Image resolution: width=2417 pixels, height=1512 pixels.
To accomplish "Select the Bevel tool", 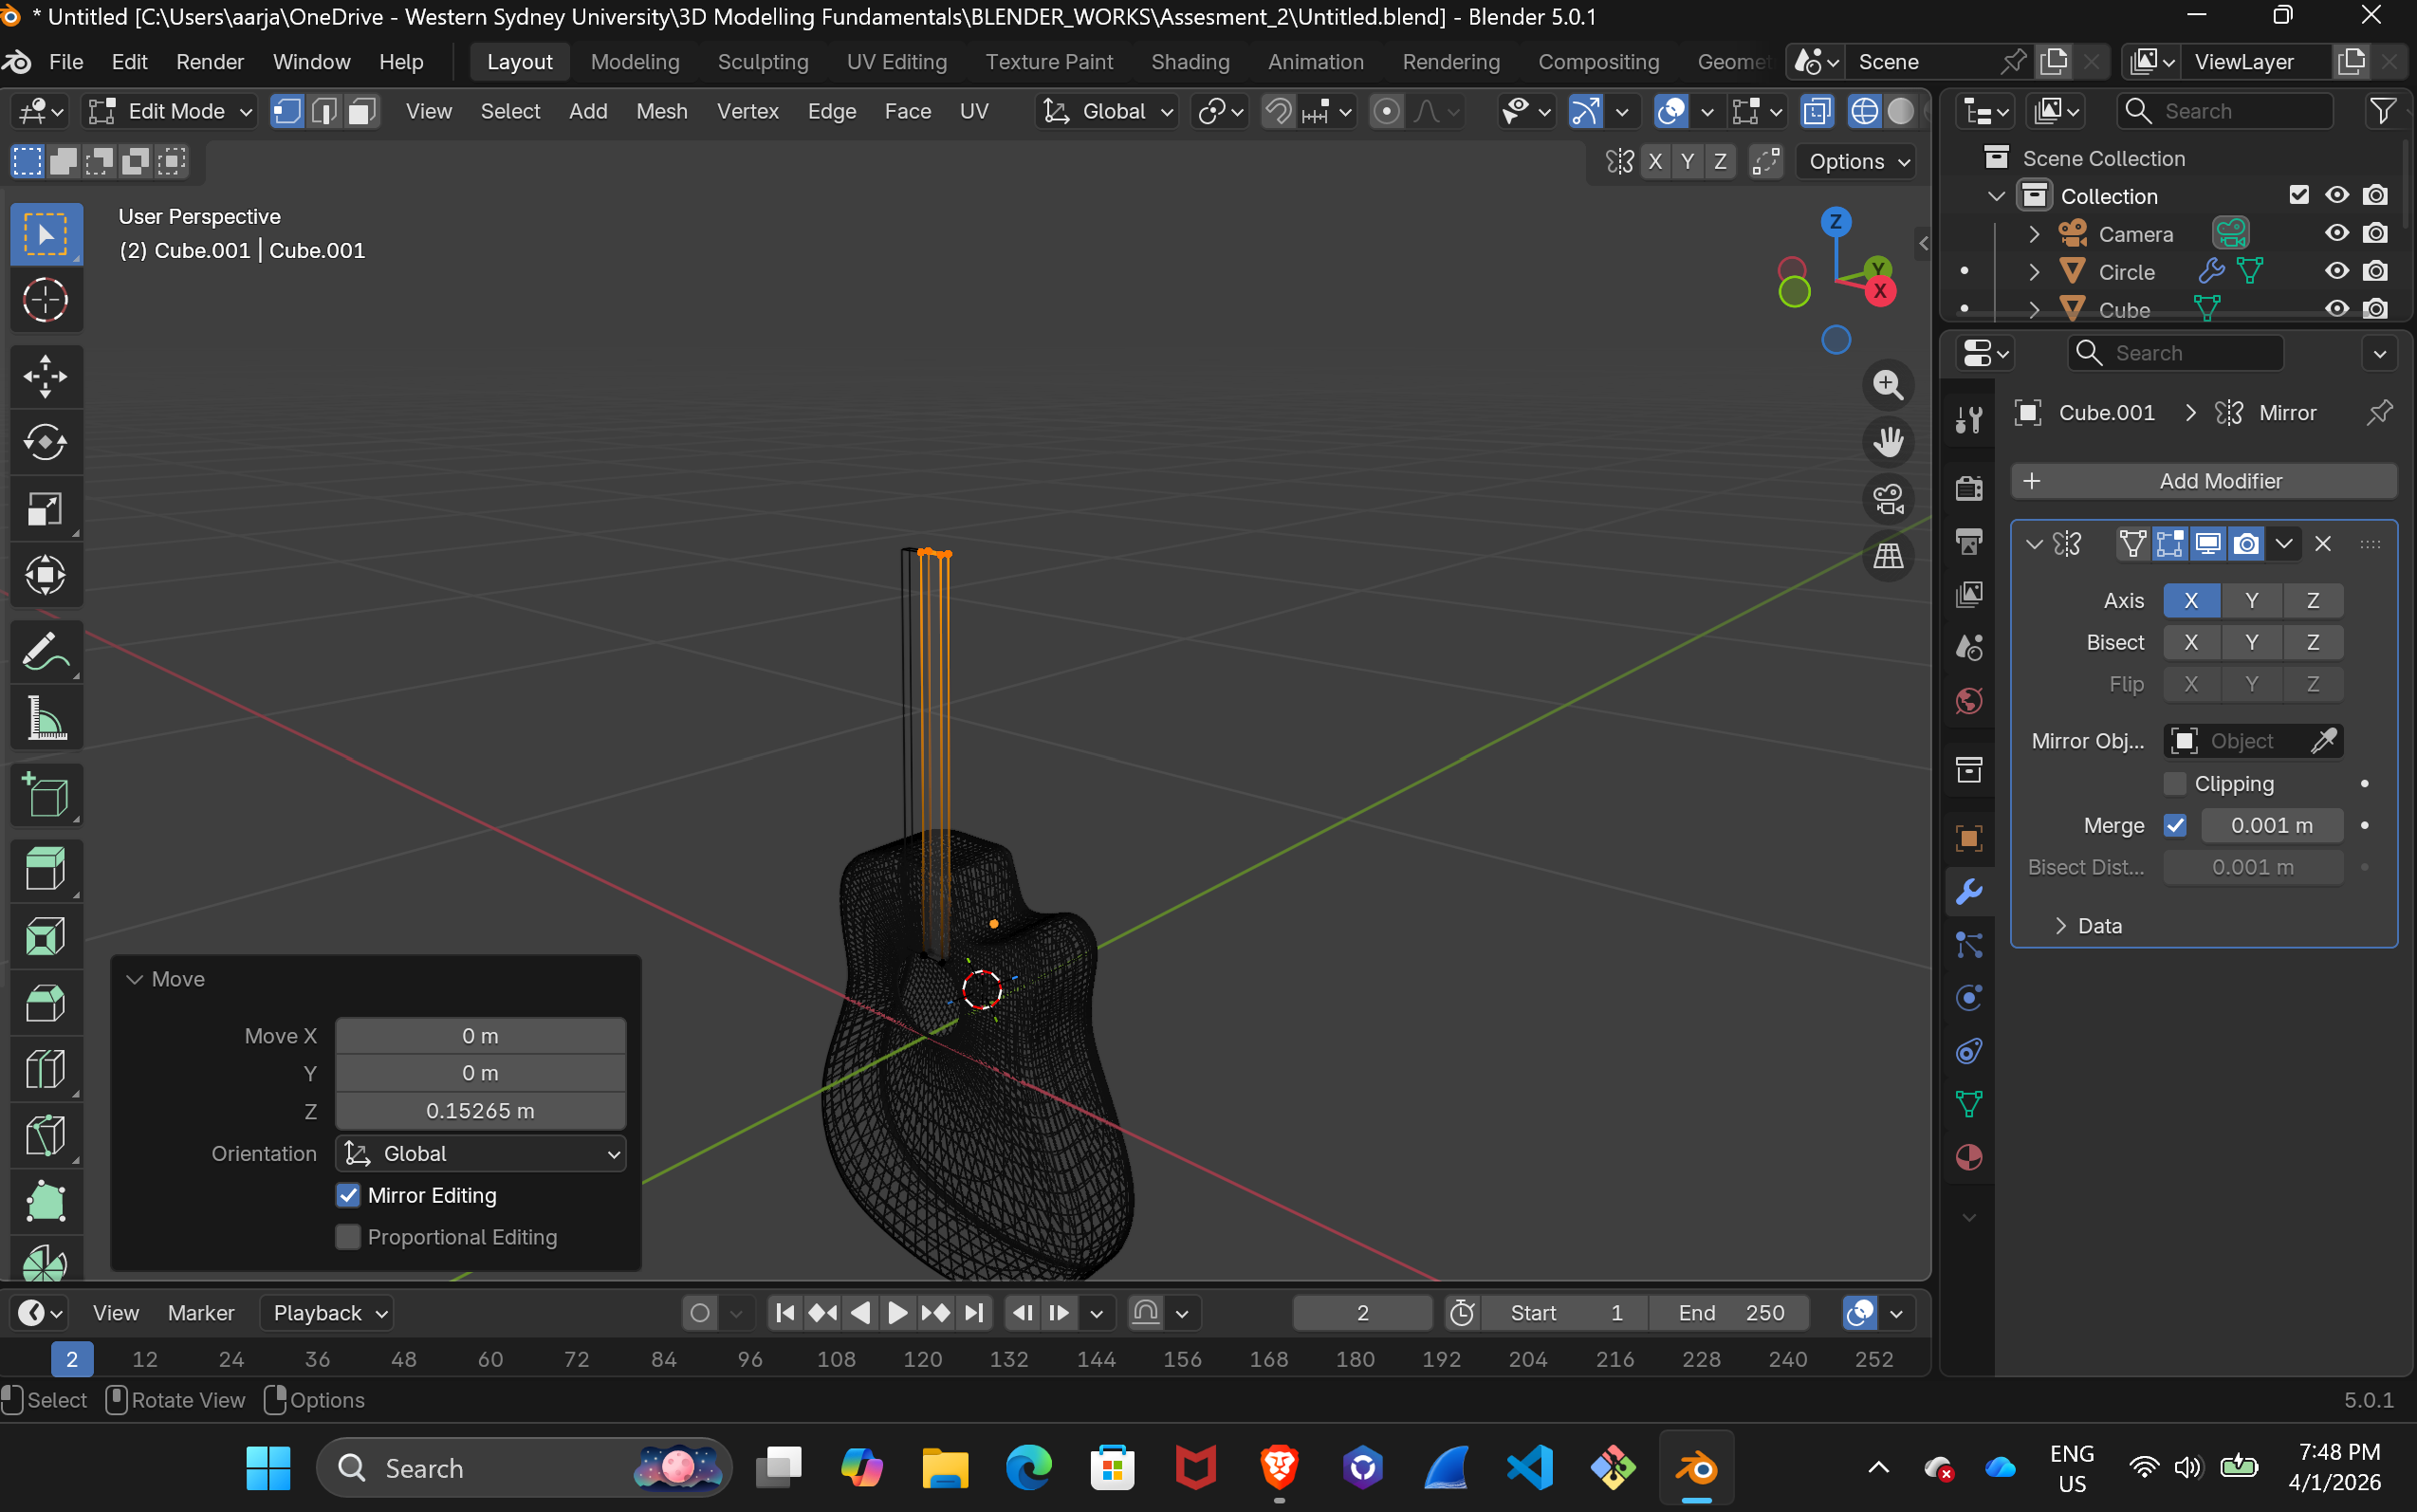I will 45,1003.
